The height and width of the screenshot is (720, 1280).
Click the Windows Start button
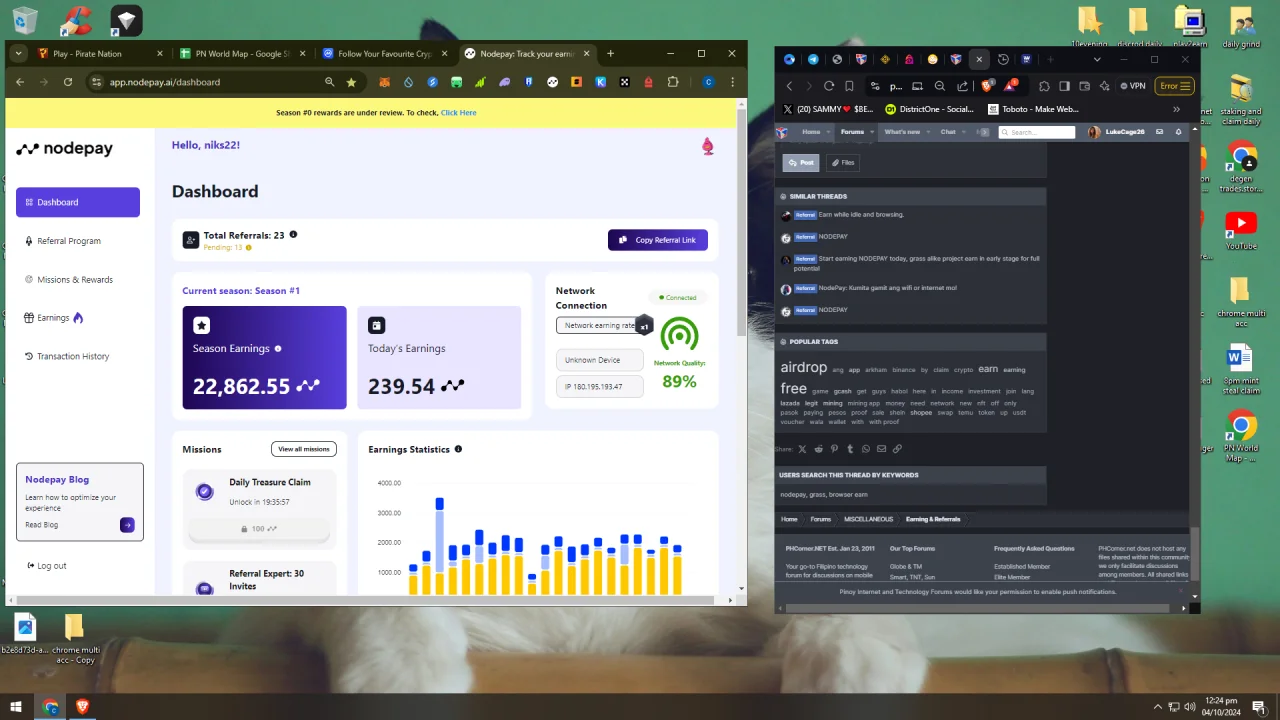[x=16, y=707]
